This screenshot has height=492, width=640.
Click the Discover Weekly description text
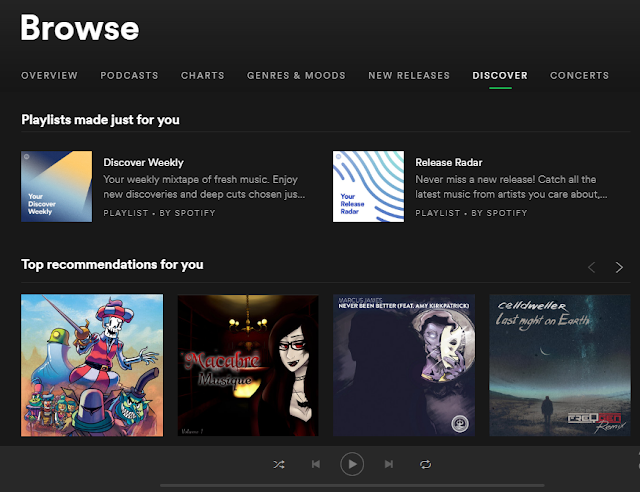pos(204,187)
